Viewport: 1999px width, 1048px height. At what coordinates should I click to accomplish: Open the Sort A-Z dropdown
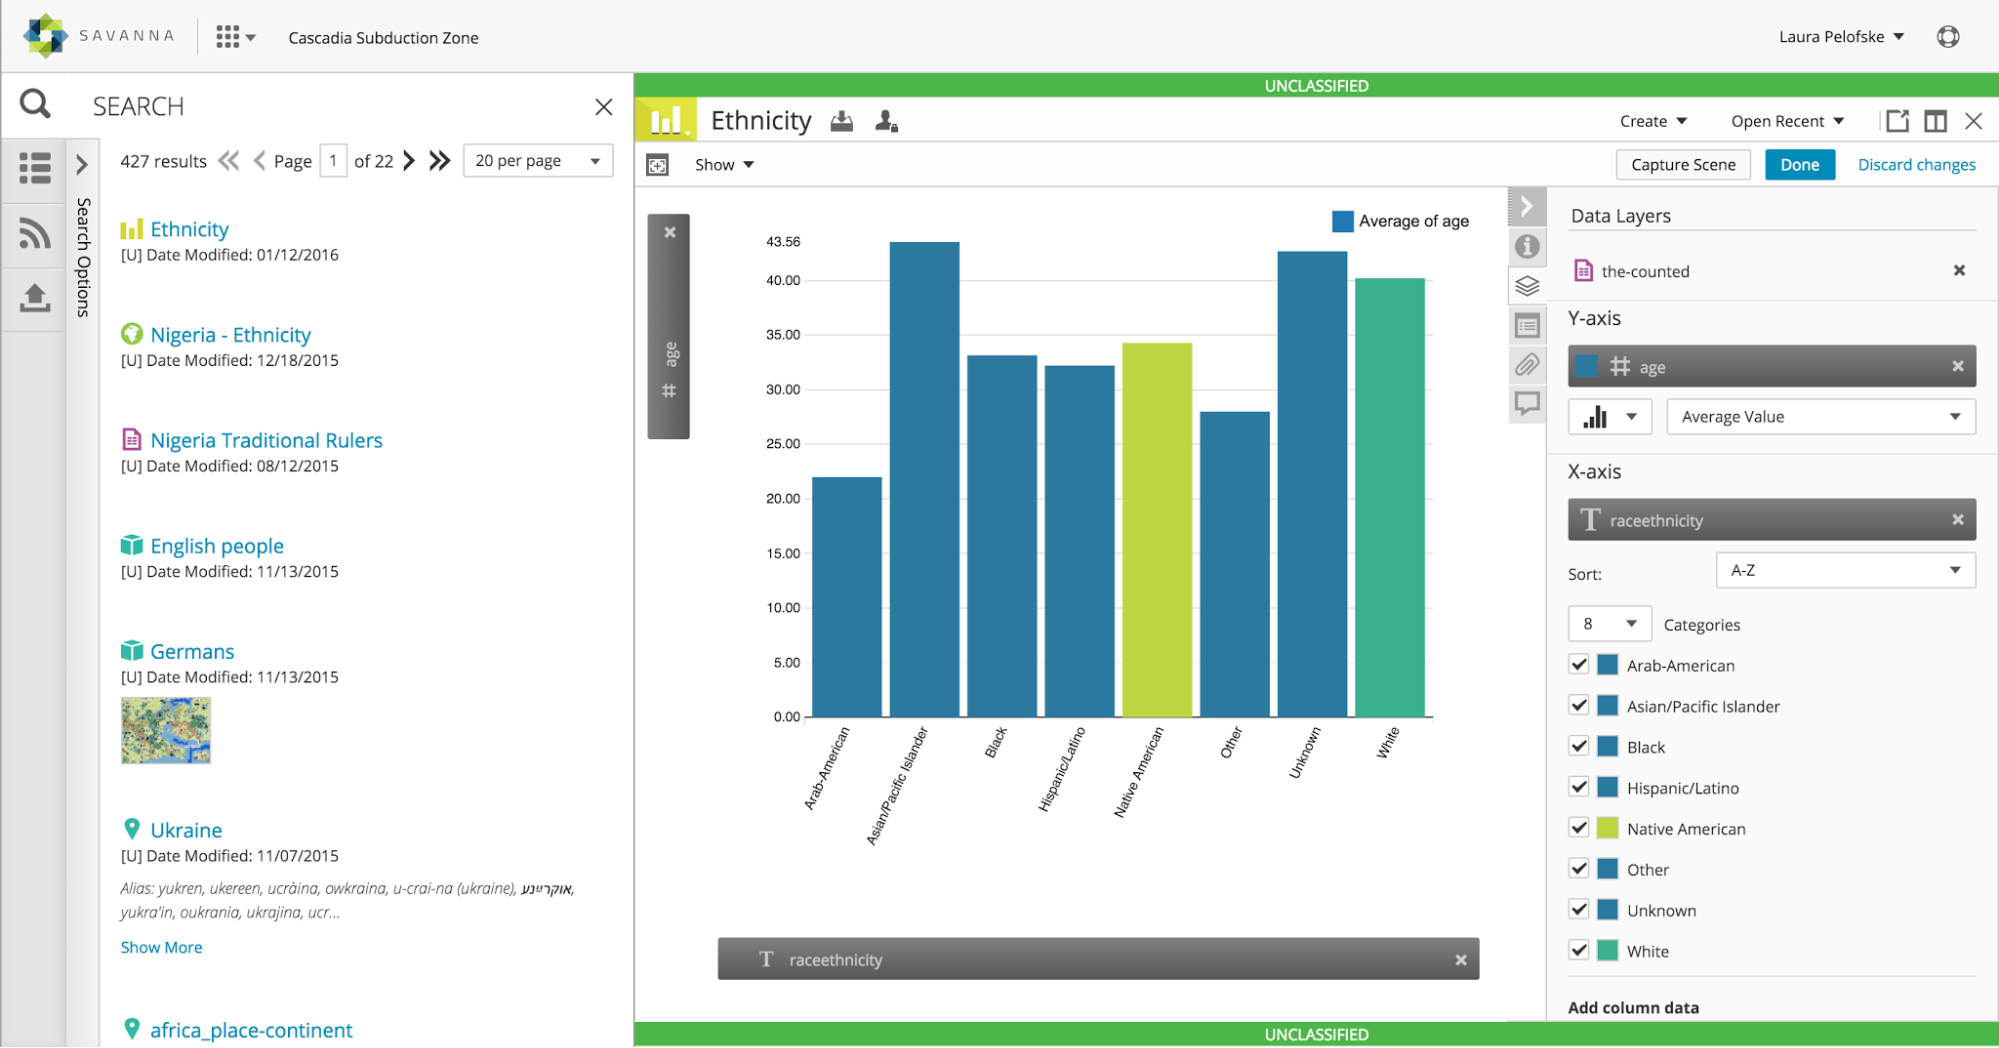point(1845,570)
